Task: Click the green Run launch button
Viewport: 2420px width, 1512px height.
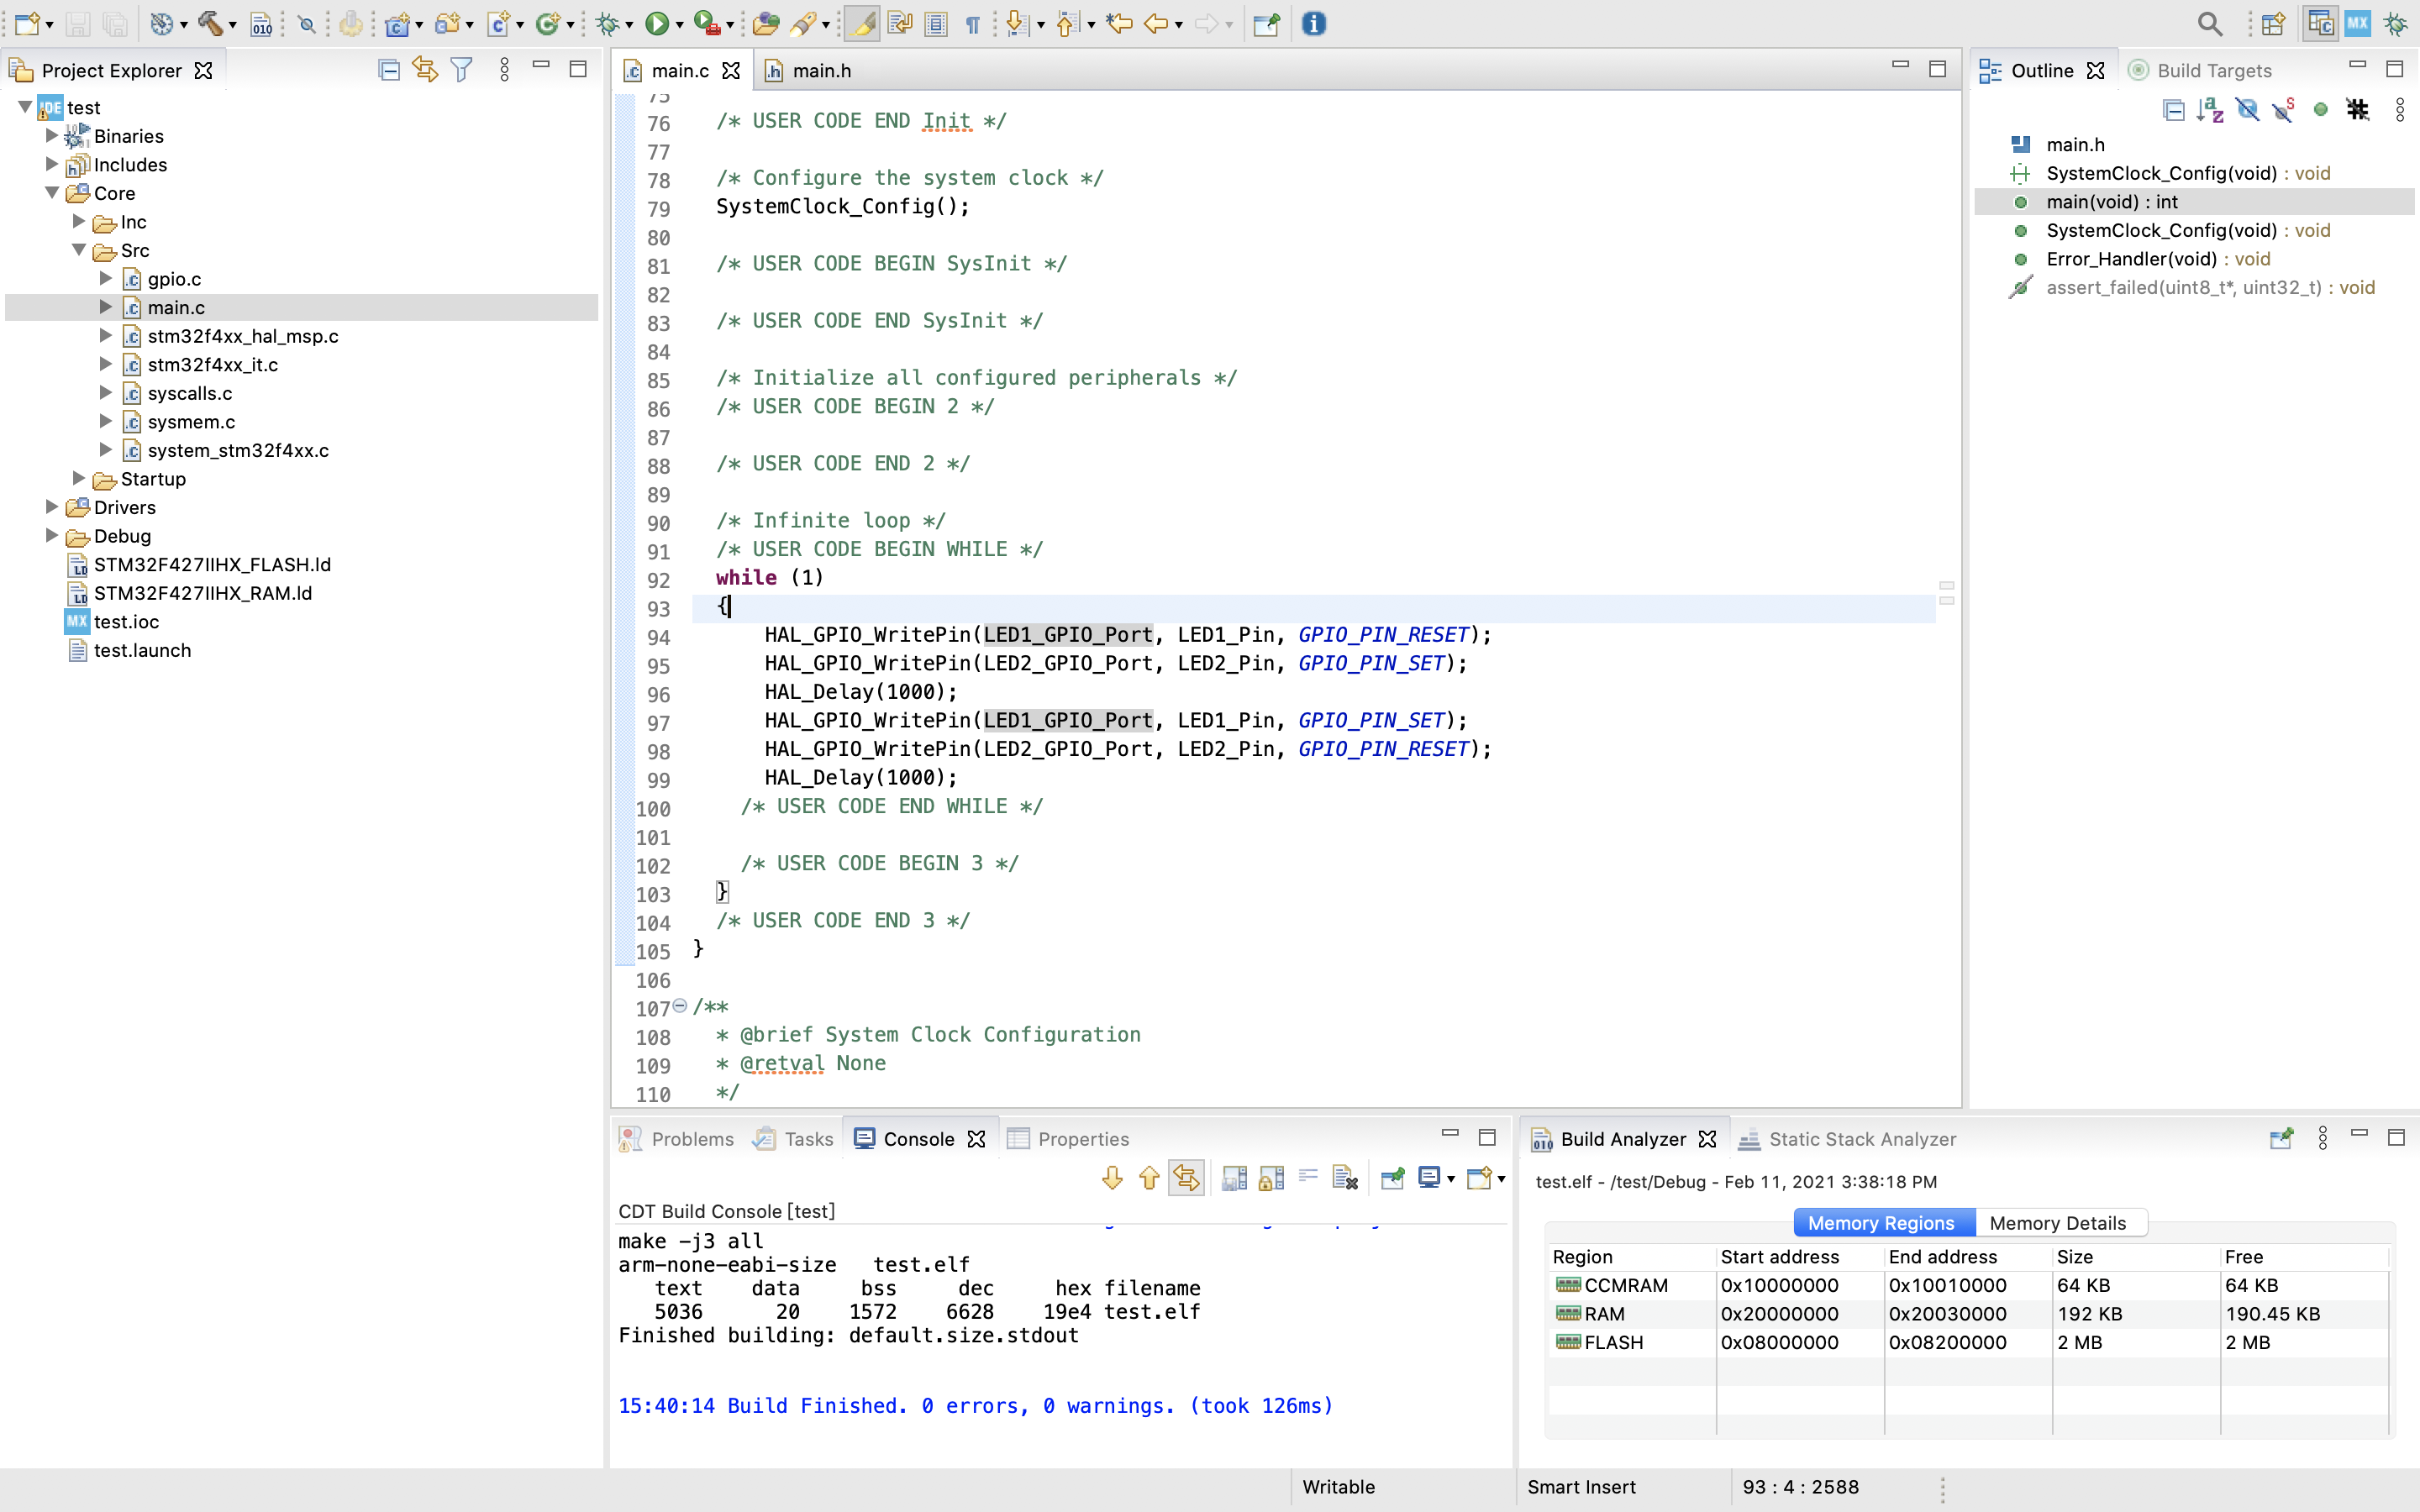Action: click(657, 23)
